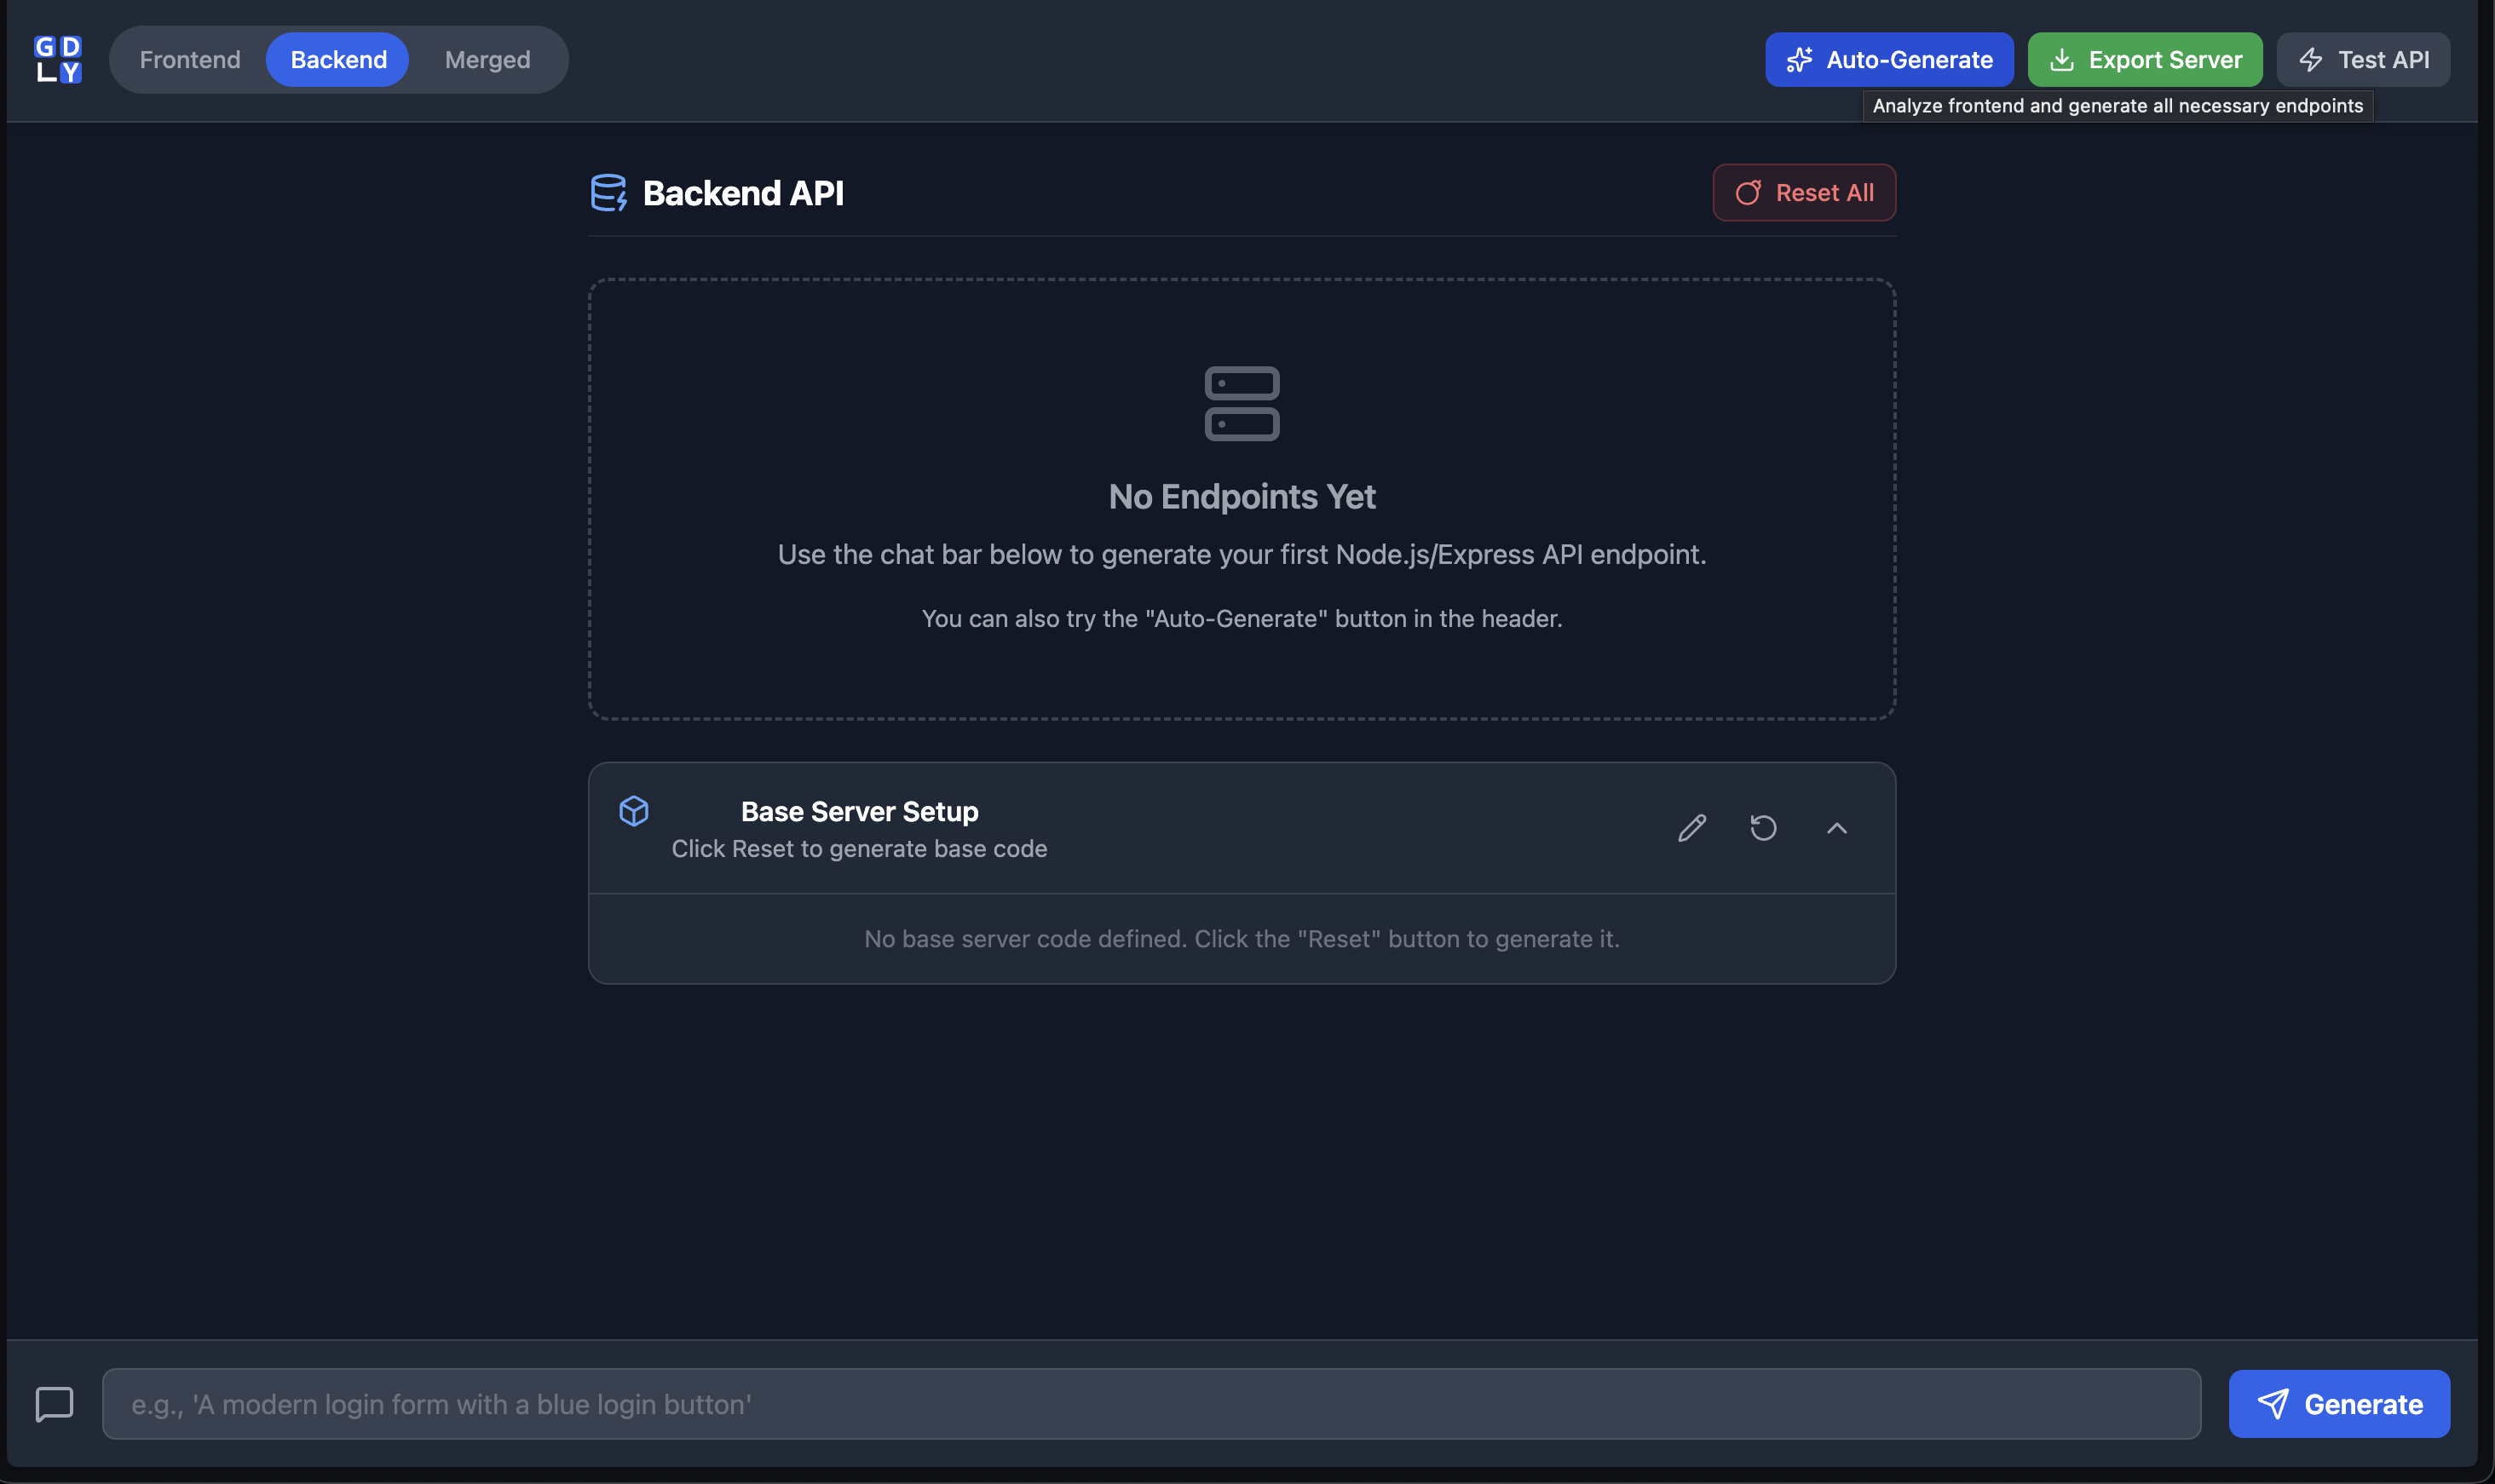Screen dimensions: 2495x1484
Task: Click the Backend API database icon
Action: (x=608, y=192)
